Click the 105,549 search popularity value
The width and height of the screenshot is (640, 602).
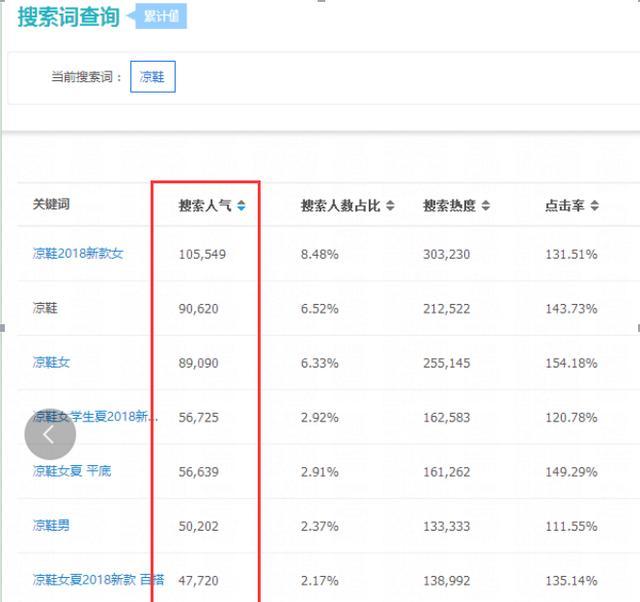202,255
